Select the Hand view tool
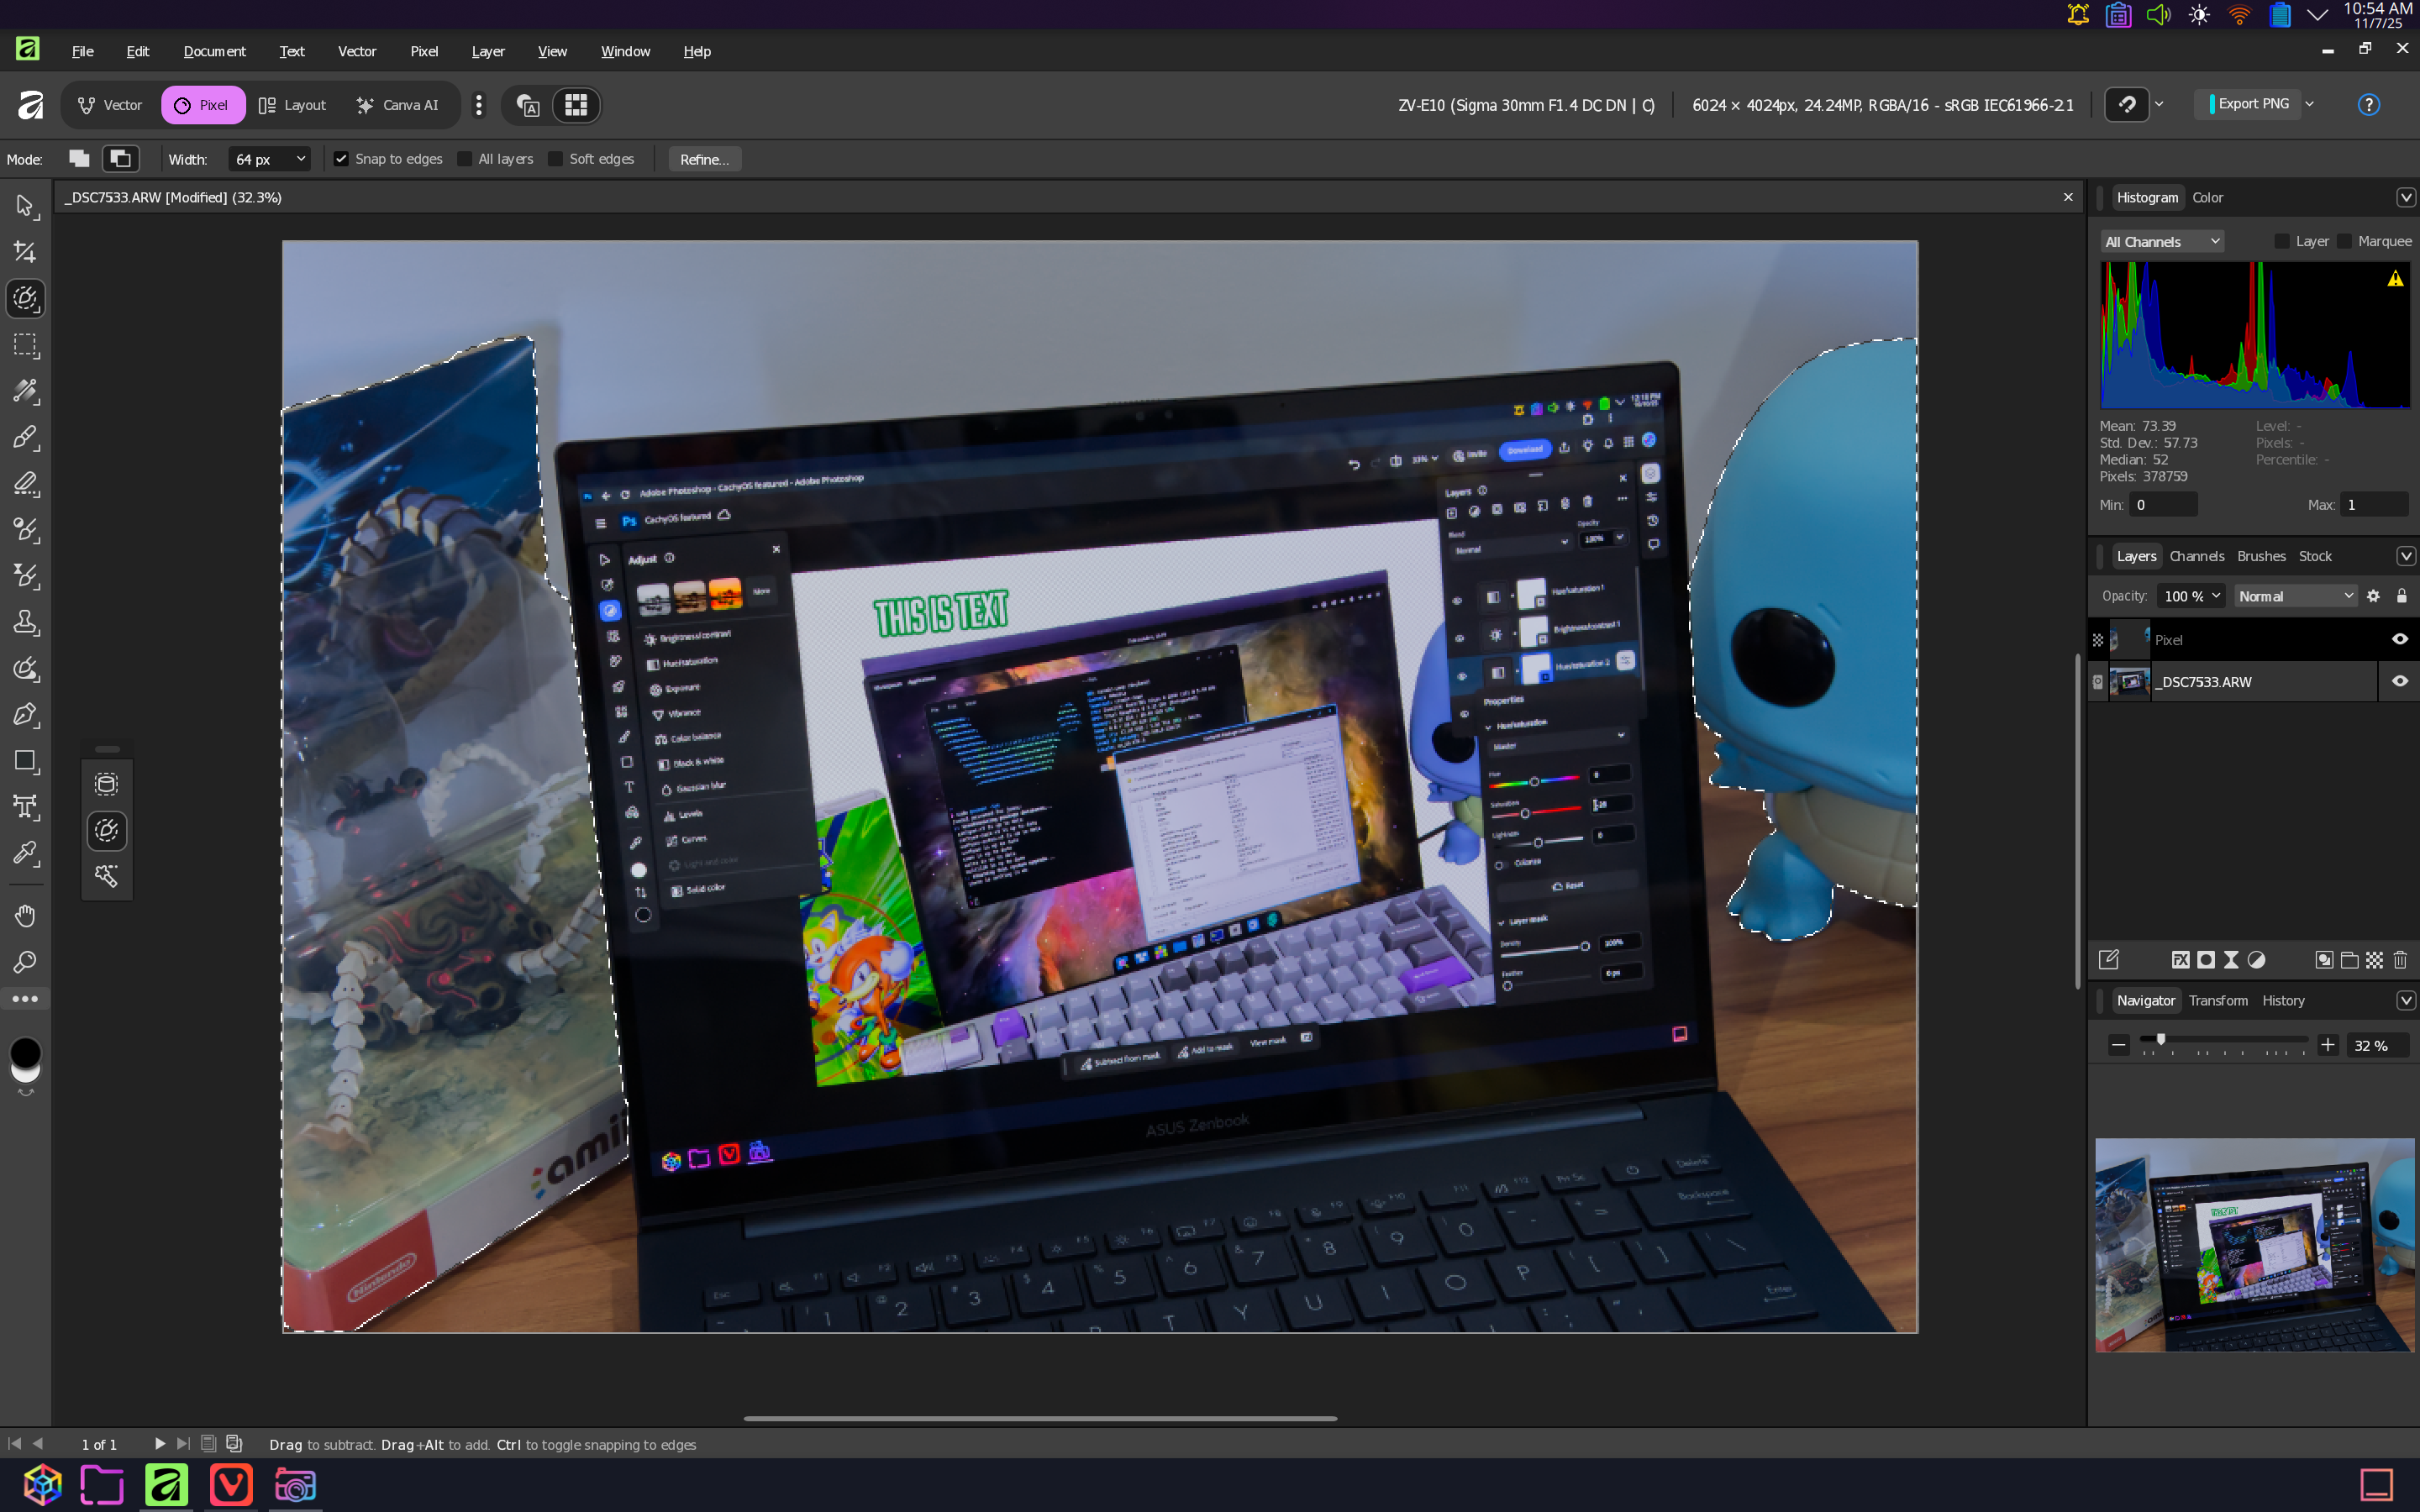The width and height of the screenshot is (2420, 1512). click(26, 916)
